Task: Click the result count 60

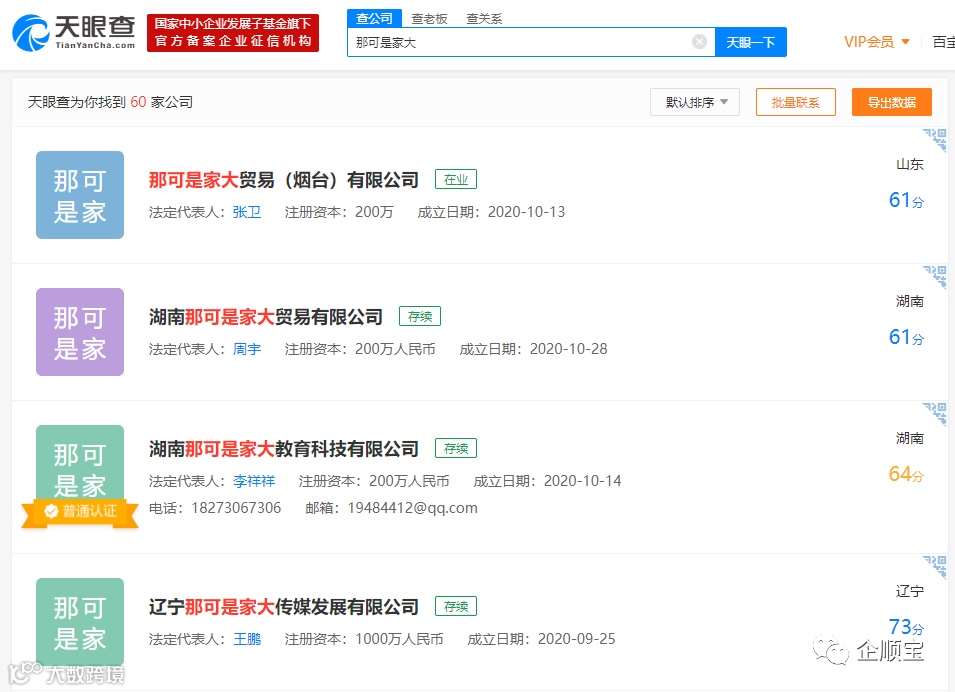Action: 138,102
